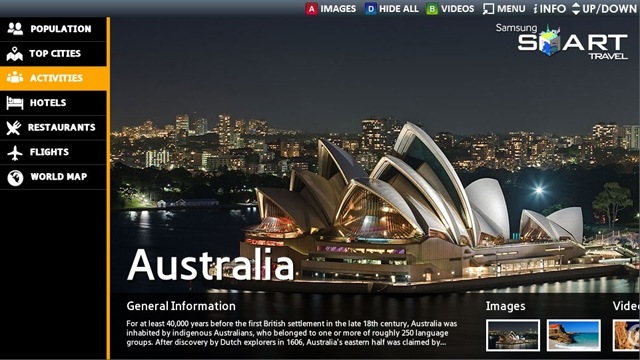Viewport: 640px width, 360px height.
Task: Open the beach coastline image thumbnail
Action: click(573, 335)
